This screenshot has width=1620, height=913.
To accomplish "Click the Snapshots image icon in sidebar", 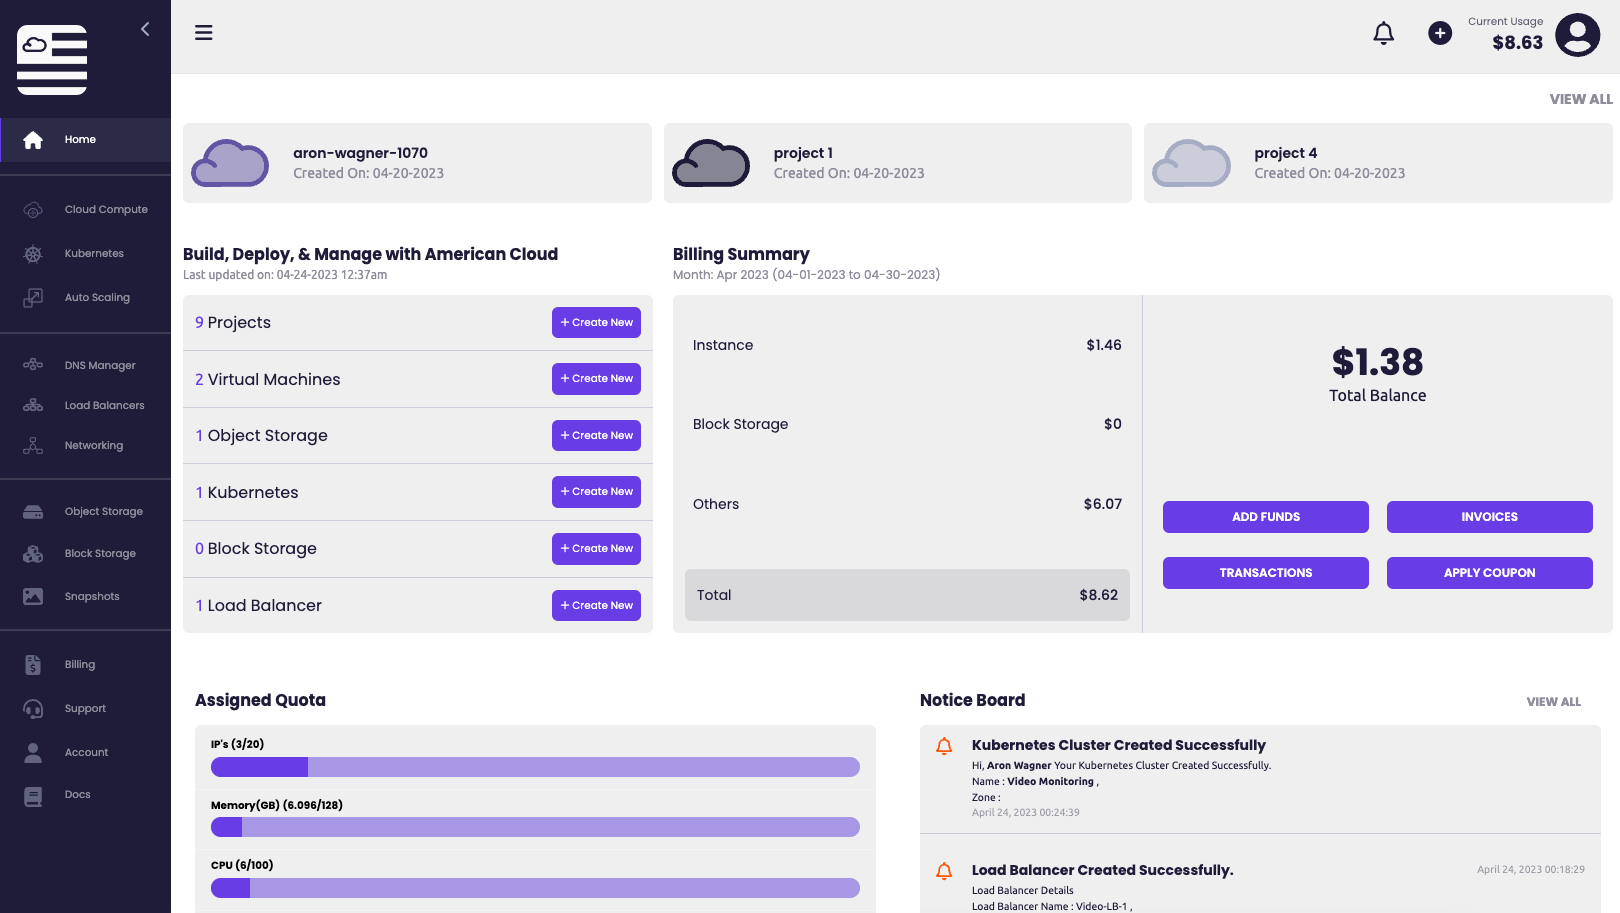I will pyautogui.click(x=33, y=597).
